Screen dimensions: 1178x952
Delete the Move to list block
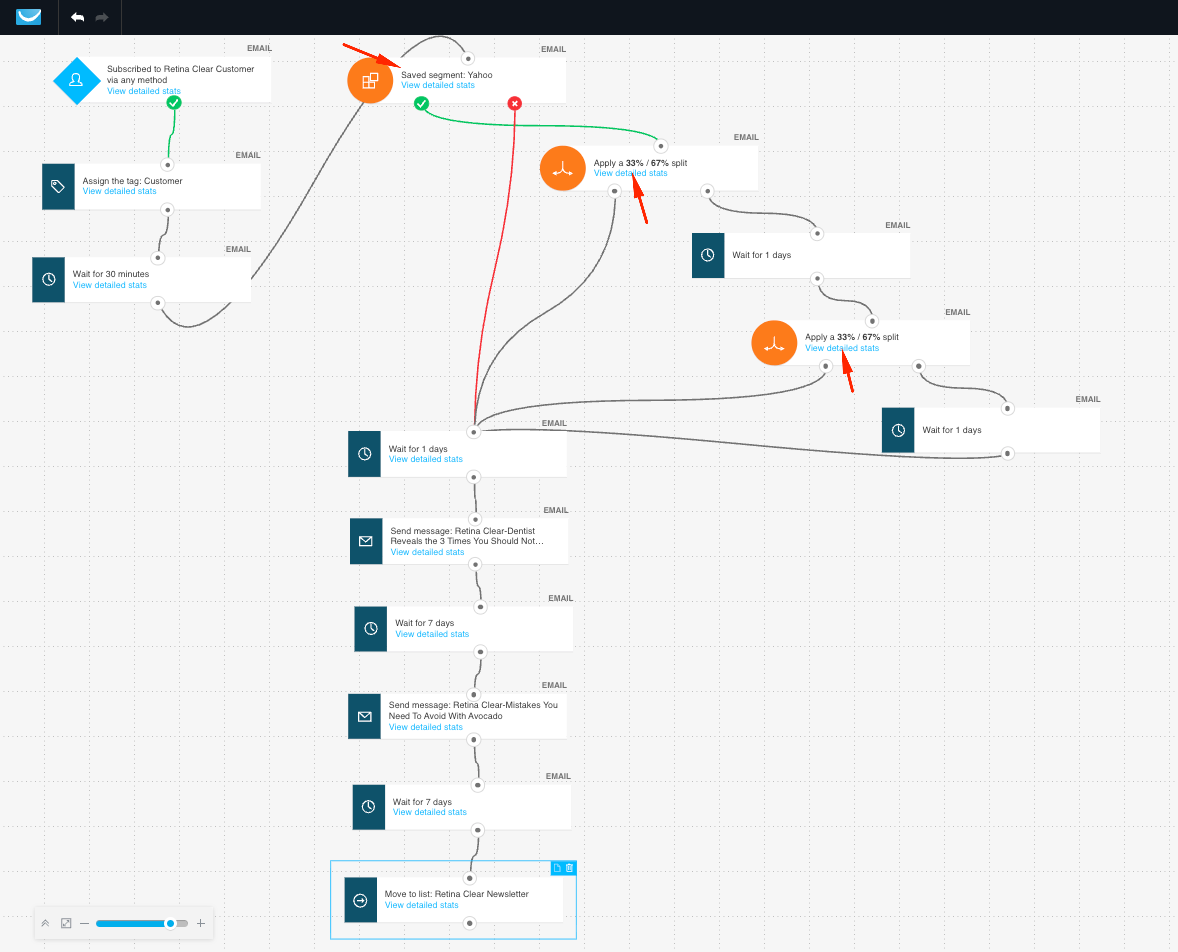pyautogui.click(x=569, y=868)
